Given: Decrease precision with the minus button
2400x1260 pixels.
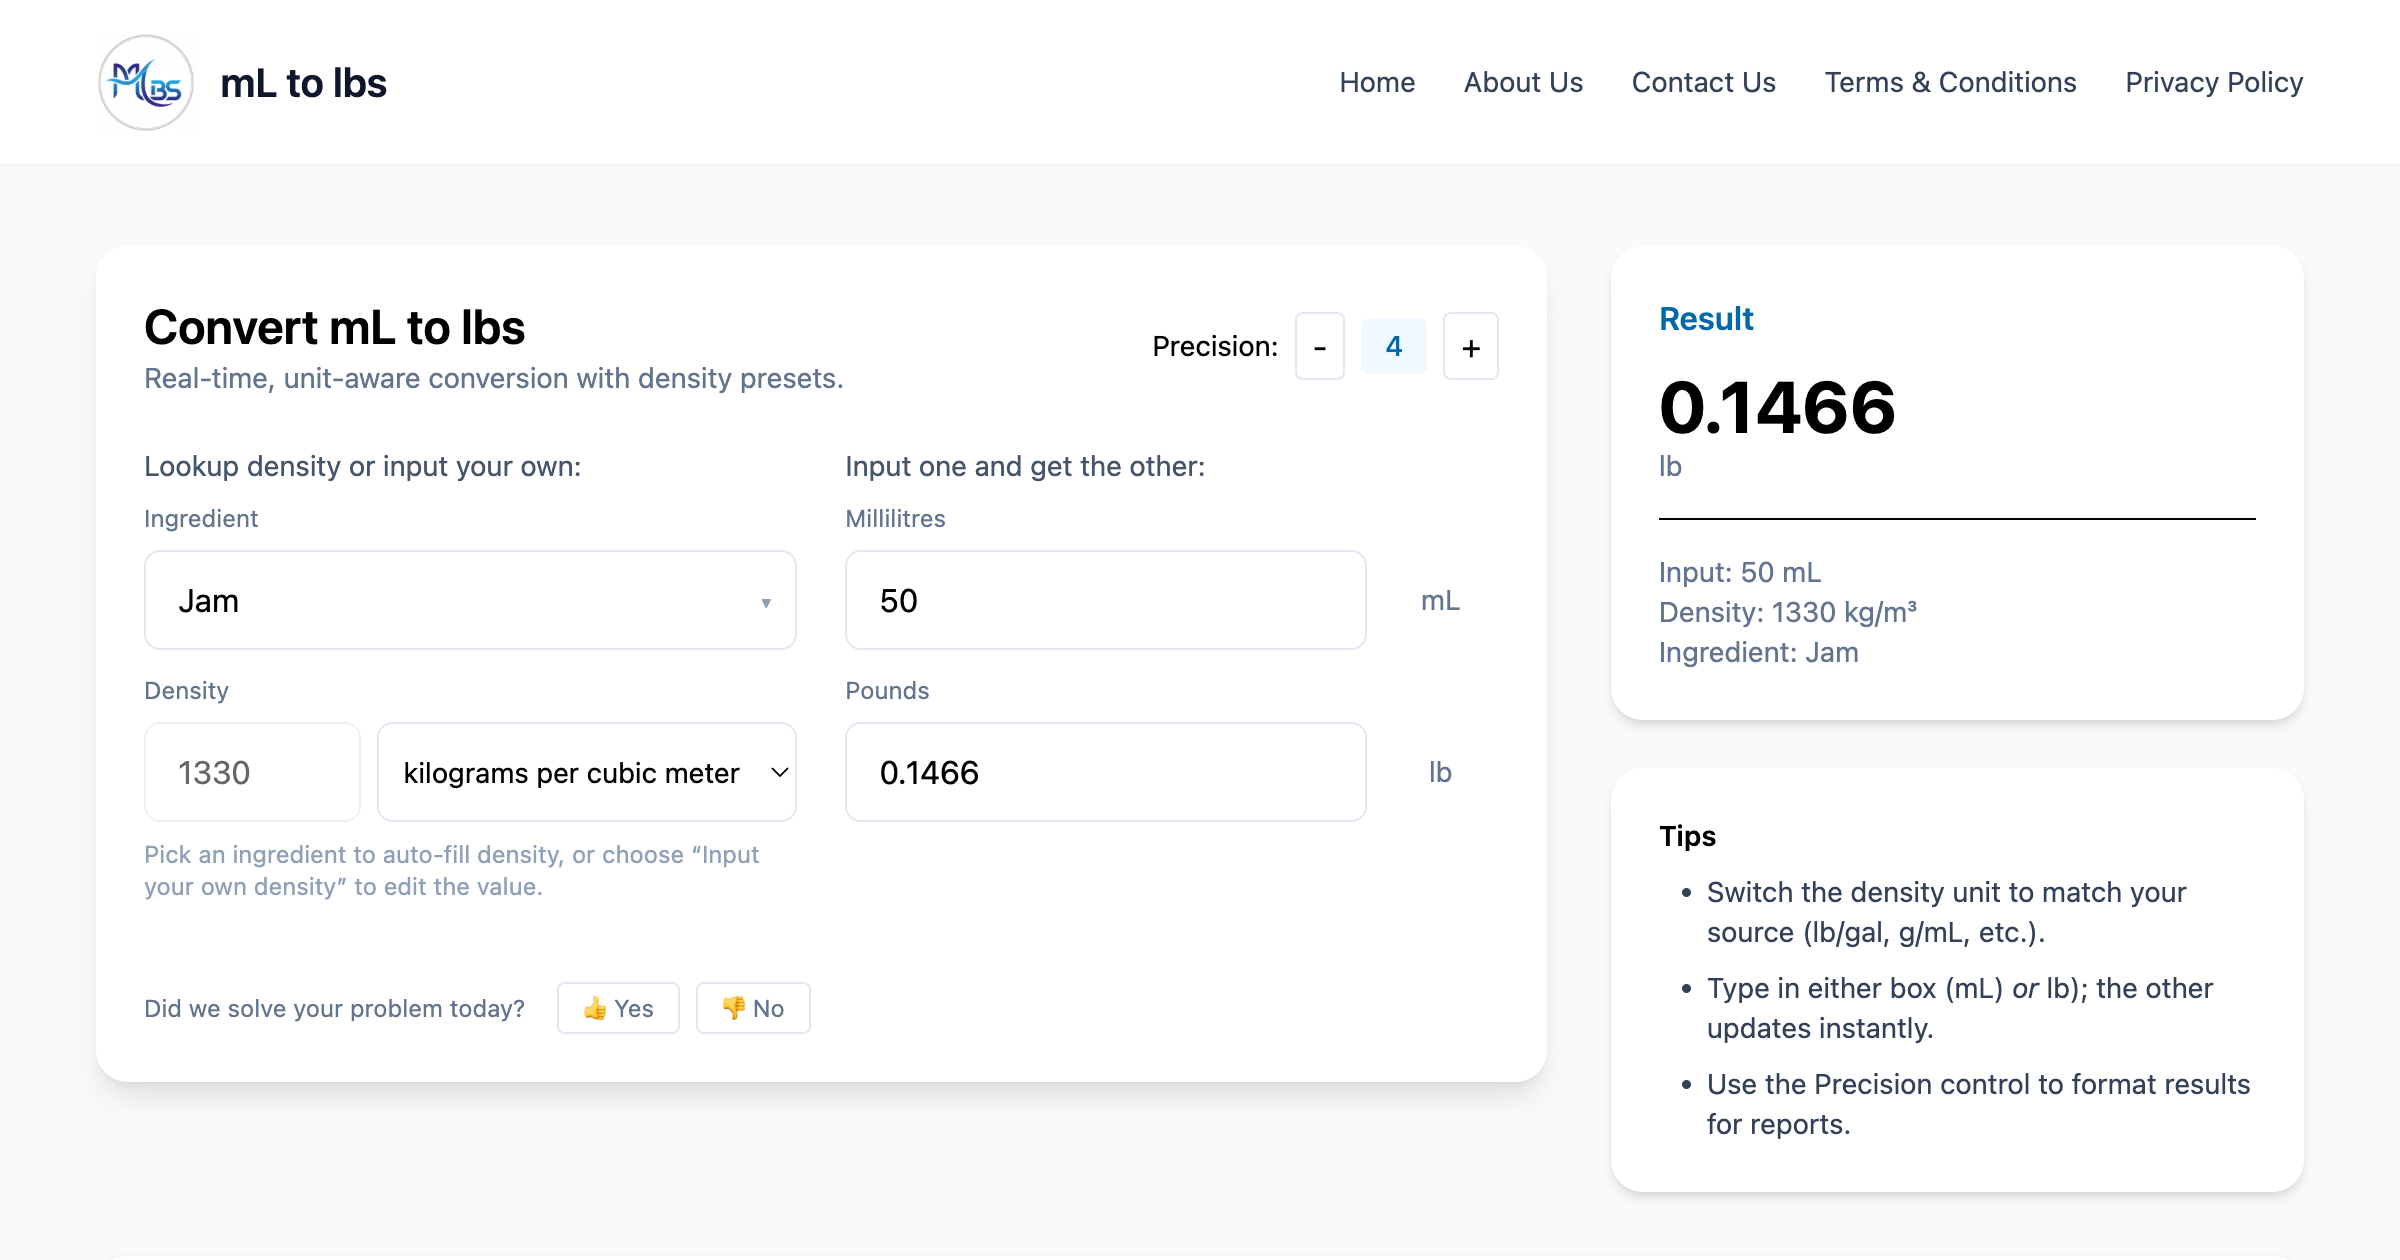Looking at the screenshot, I should (1319, 347).
